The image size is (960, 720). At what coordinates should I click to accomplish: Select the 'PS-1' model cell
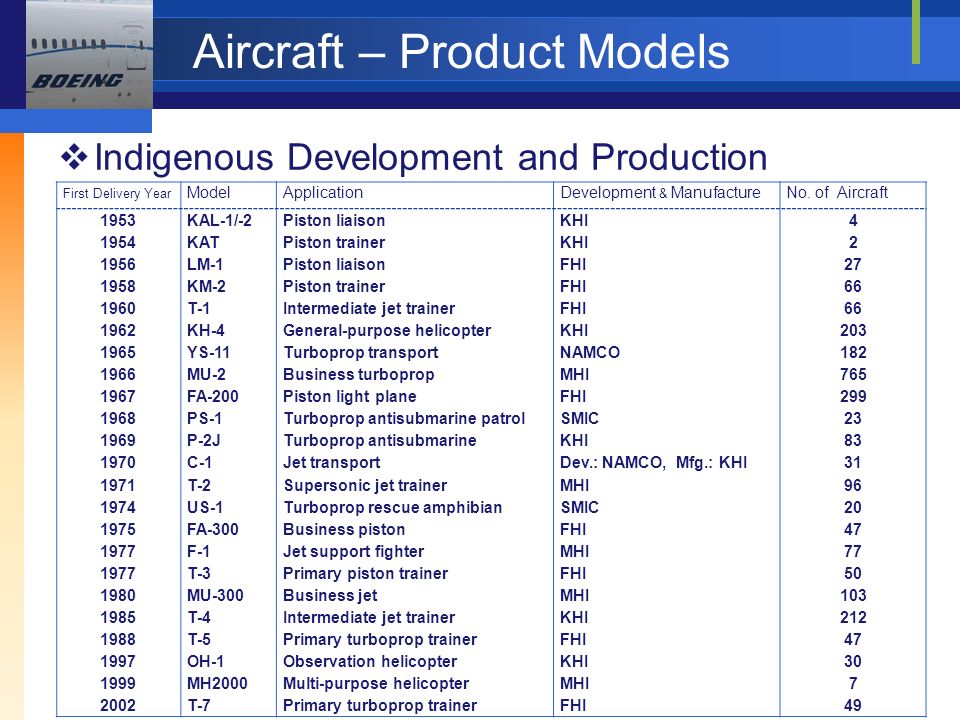click(x=204, y=419)
